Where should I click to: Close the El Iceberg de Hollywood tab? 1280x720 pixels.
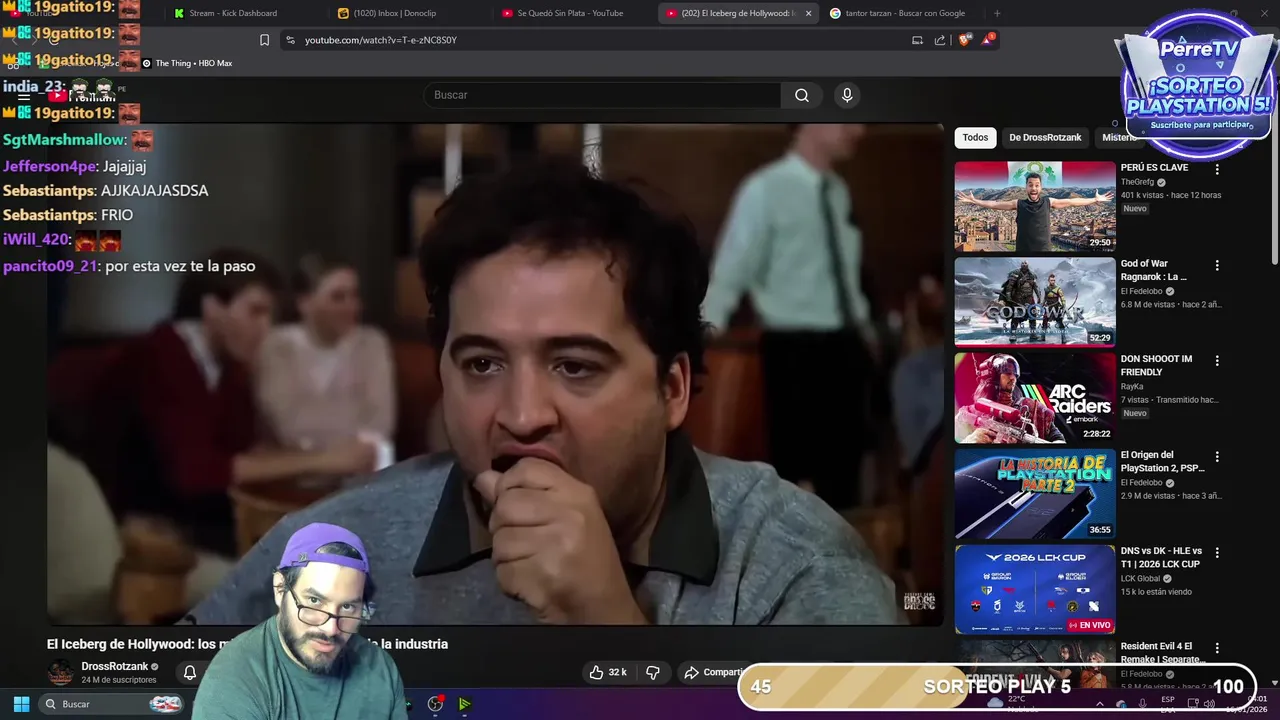pos(807,13)
